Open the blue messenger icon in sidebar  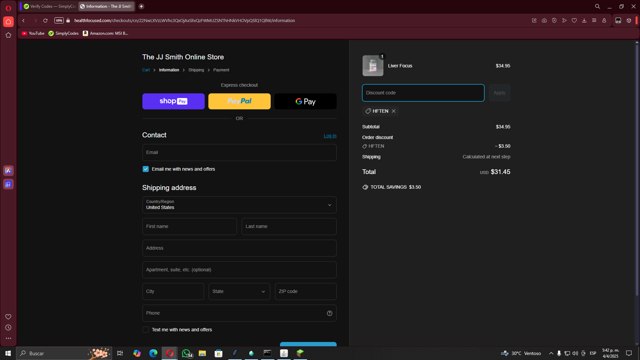(x=8, y=184)
